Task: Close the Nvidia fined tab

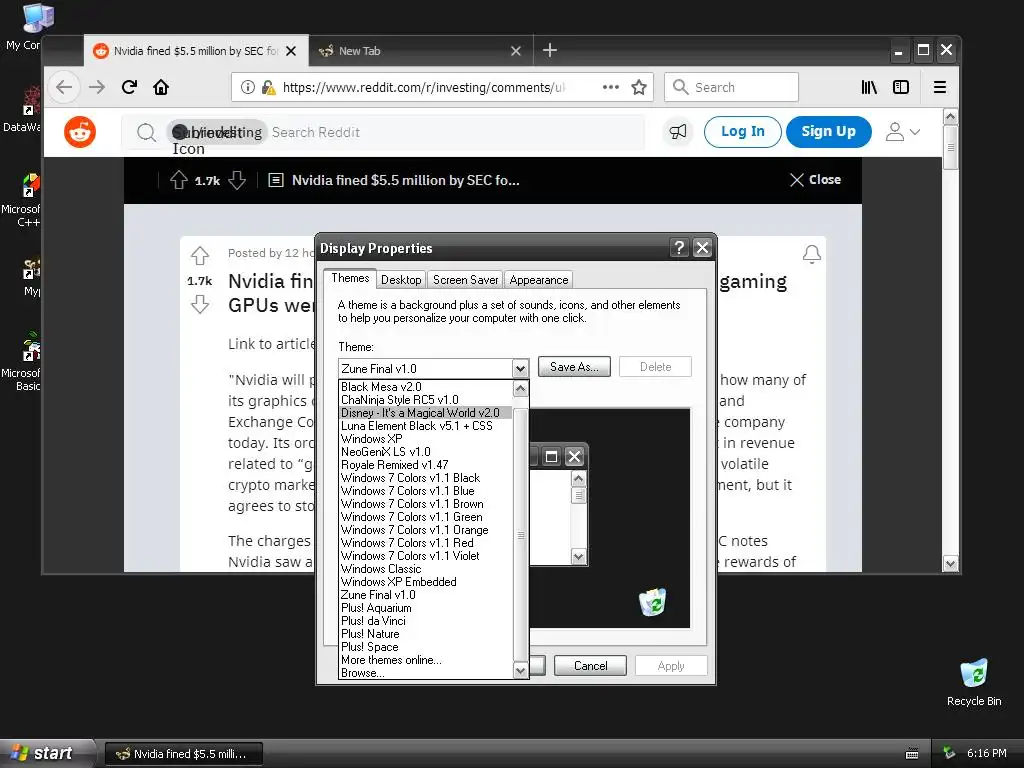Action: (291, 51)
